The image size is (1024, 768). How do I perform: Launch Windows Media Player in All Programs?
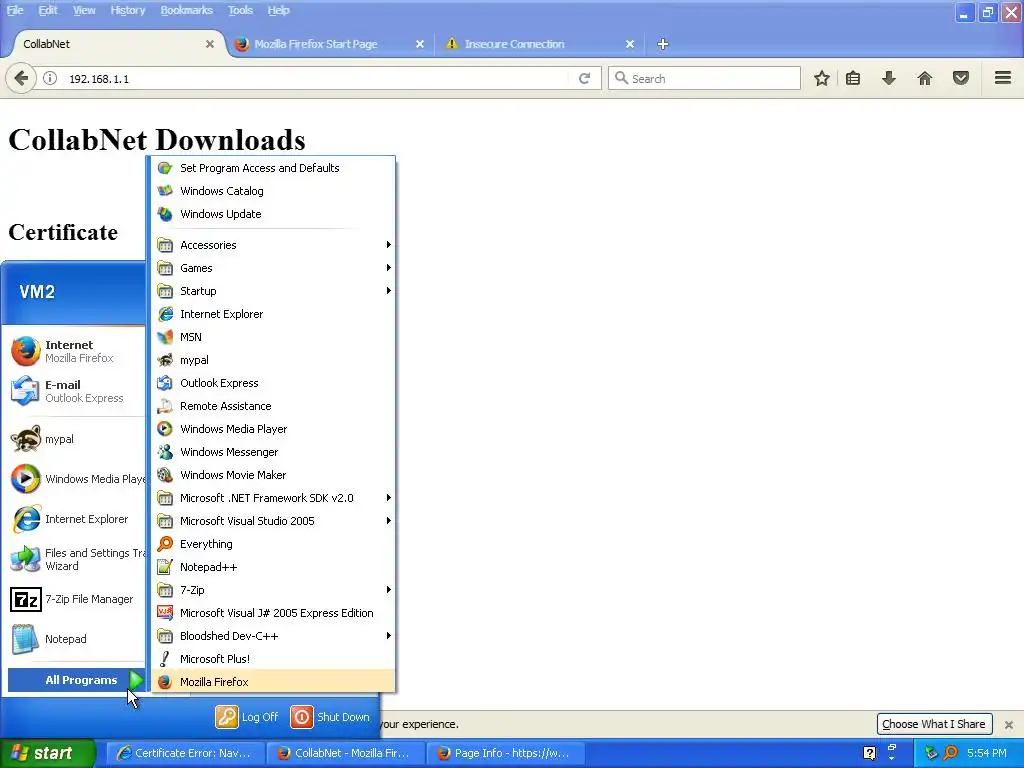coord(273,429)
